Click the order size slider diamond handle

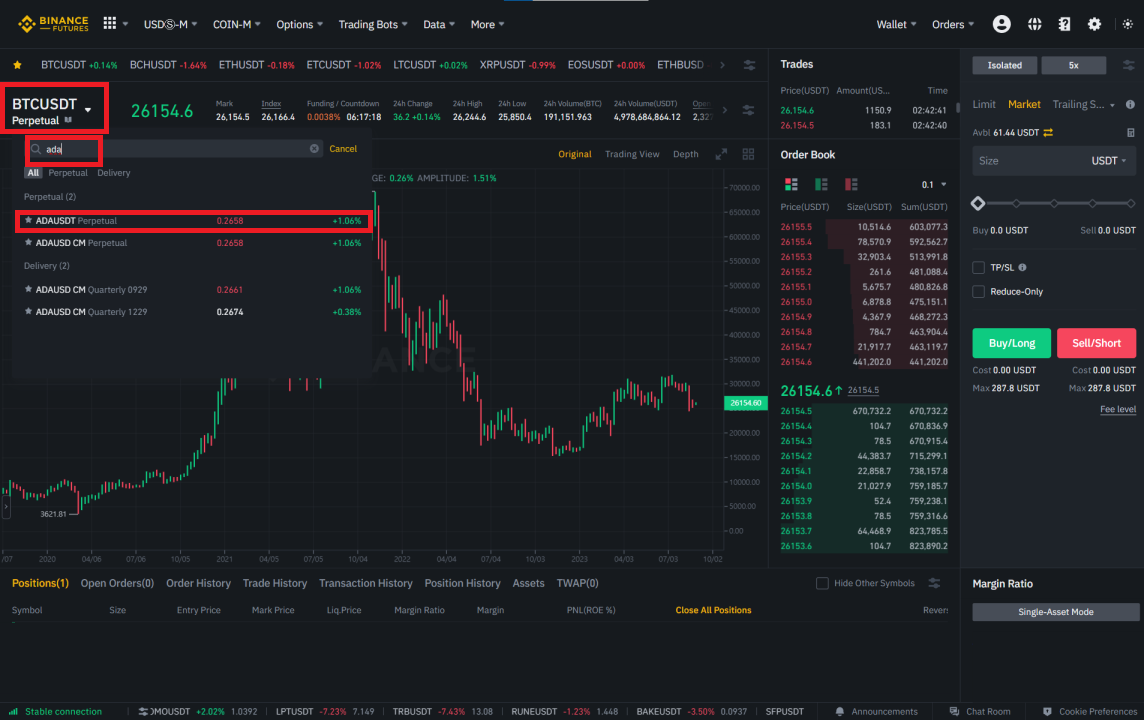point(978,204)
